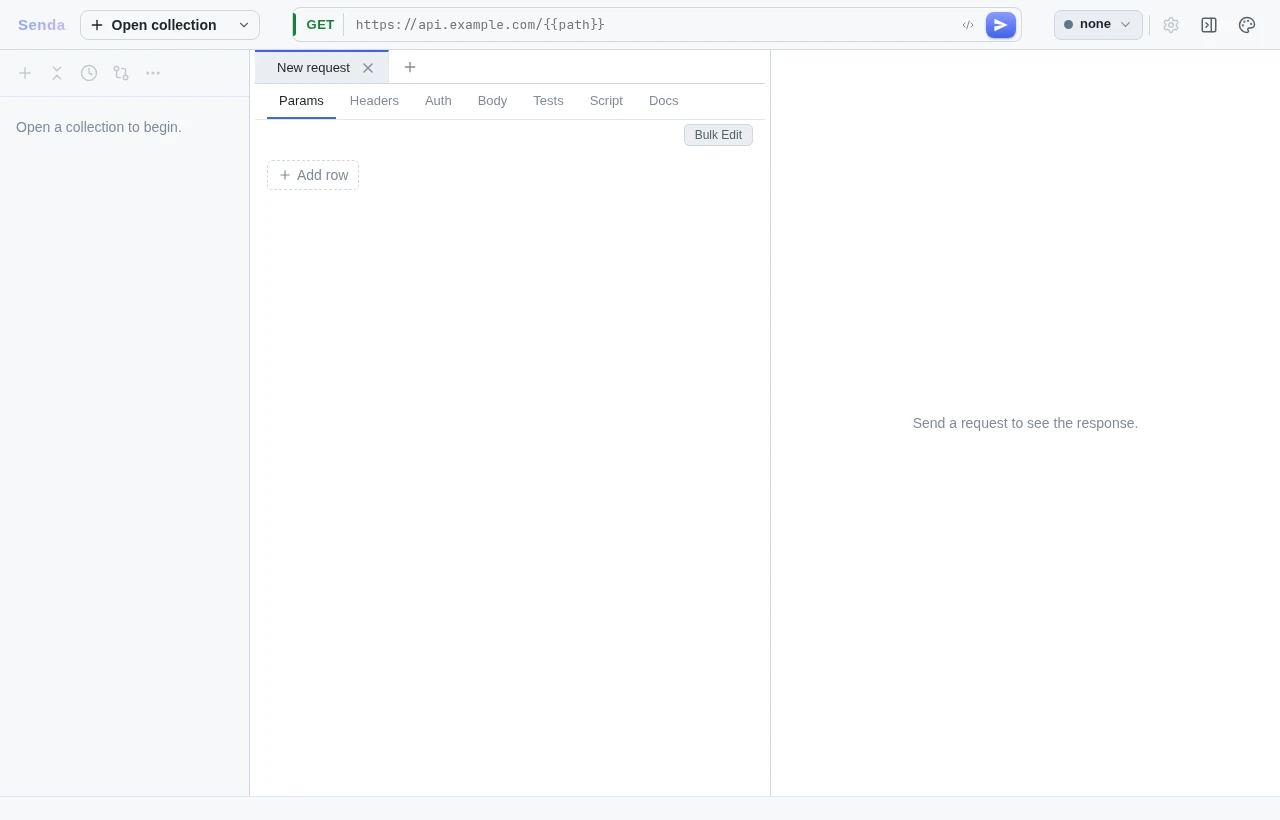
Task: Open the settings gear icon
Action: pos(1171,25)
